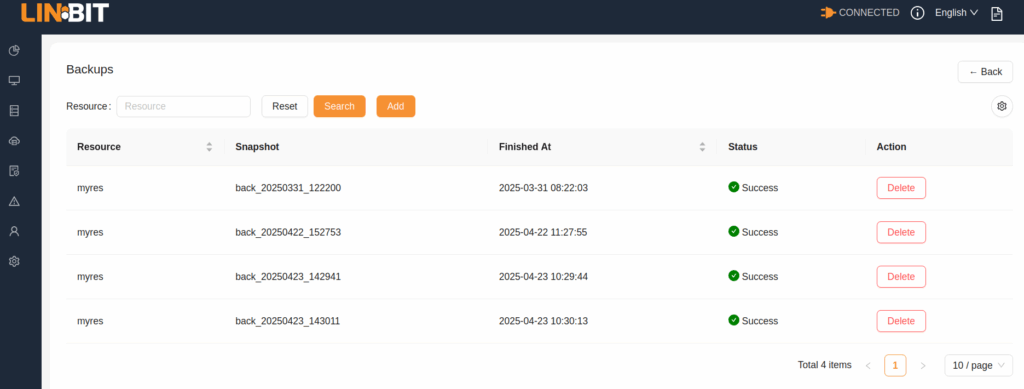This screenshot has height=389, width=1024.
Task: Click the orange Add button
Action: coord(396,106)
